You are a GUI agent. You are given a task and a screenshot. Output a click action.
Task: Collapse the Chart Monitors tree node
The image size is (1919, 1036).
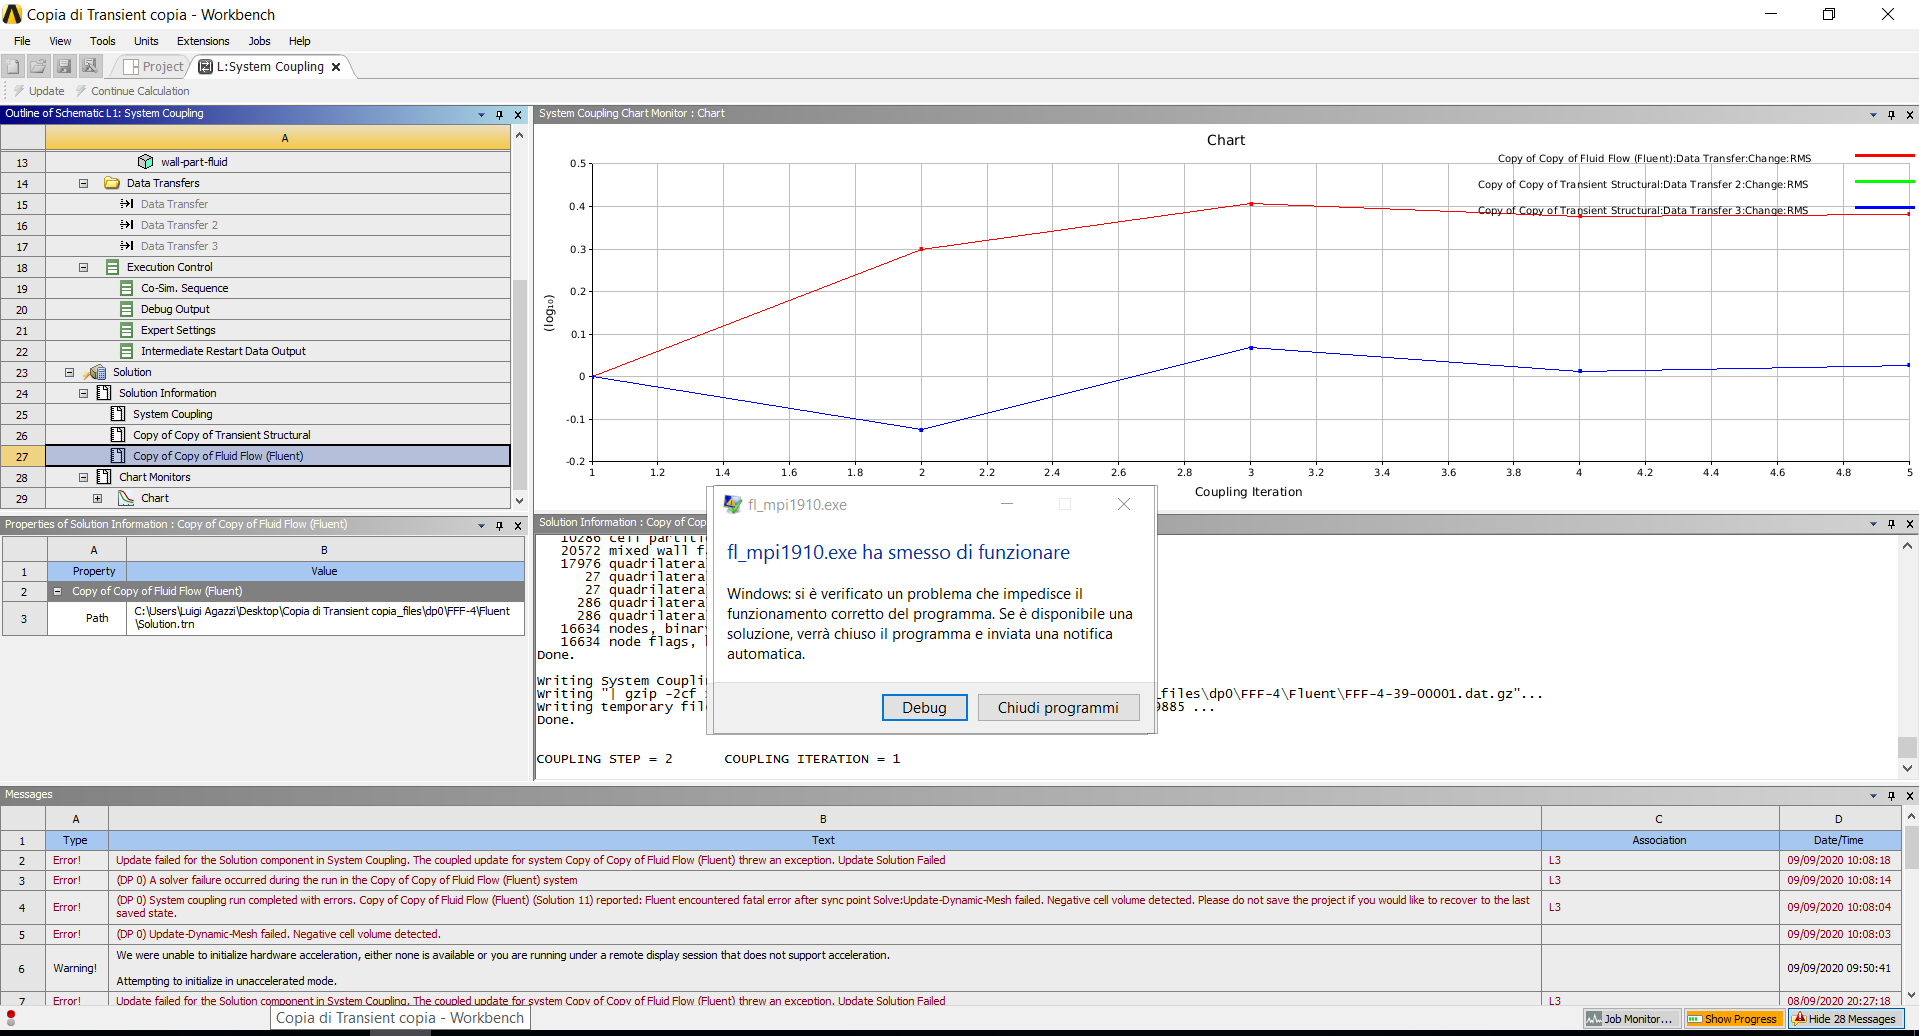pos(84,477)
